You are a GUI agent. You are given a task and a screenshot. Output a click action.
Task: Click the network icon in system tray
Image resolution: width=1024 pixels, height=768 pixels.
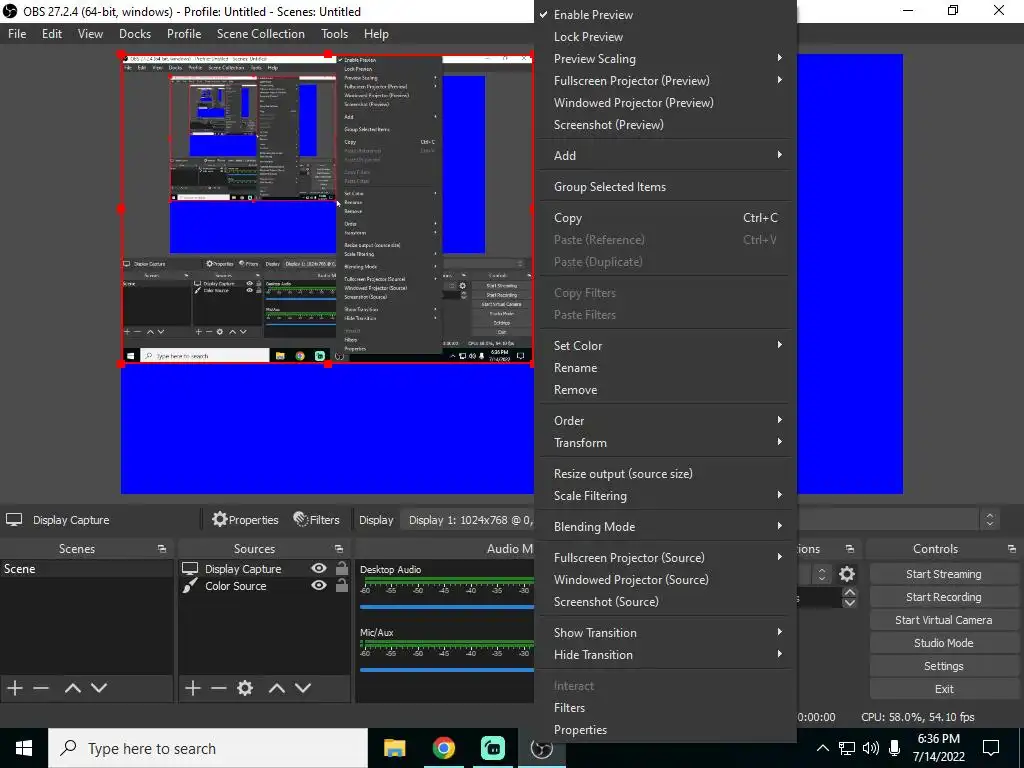[x=847, y=748]
